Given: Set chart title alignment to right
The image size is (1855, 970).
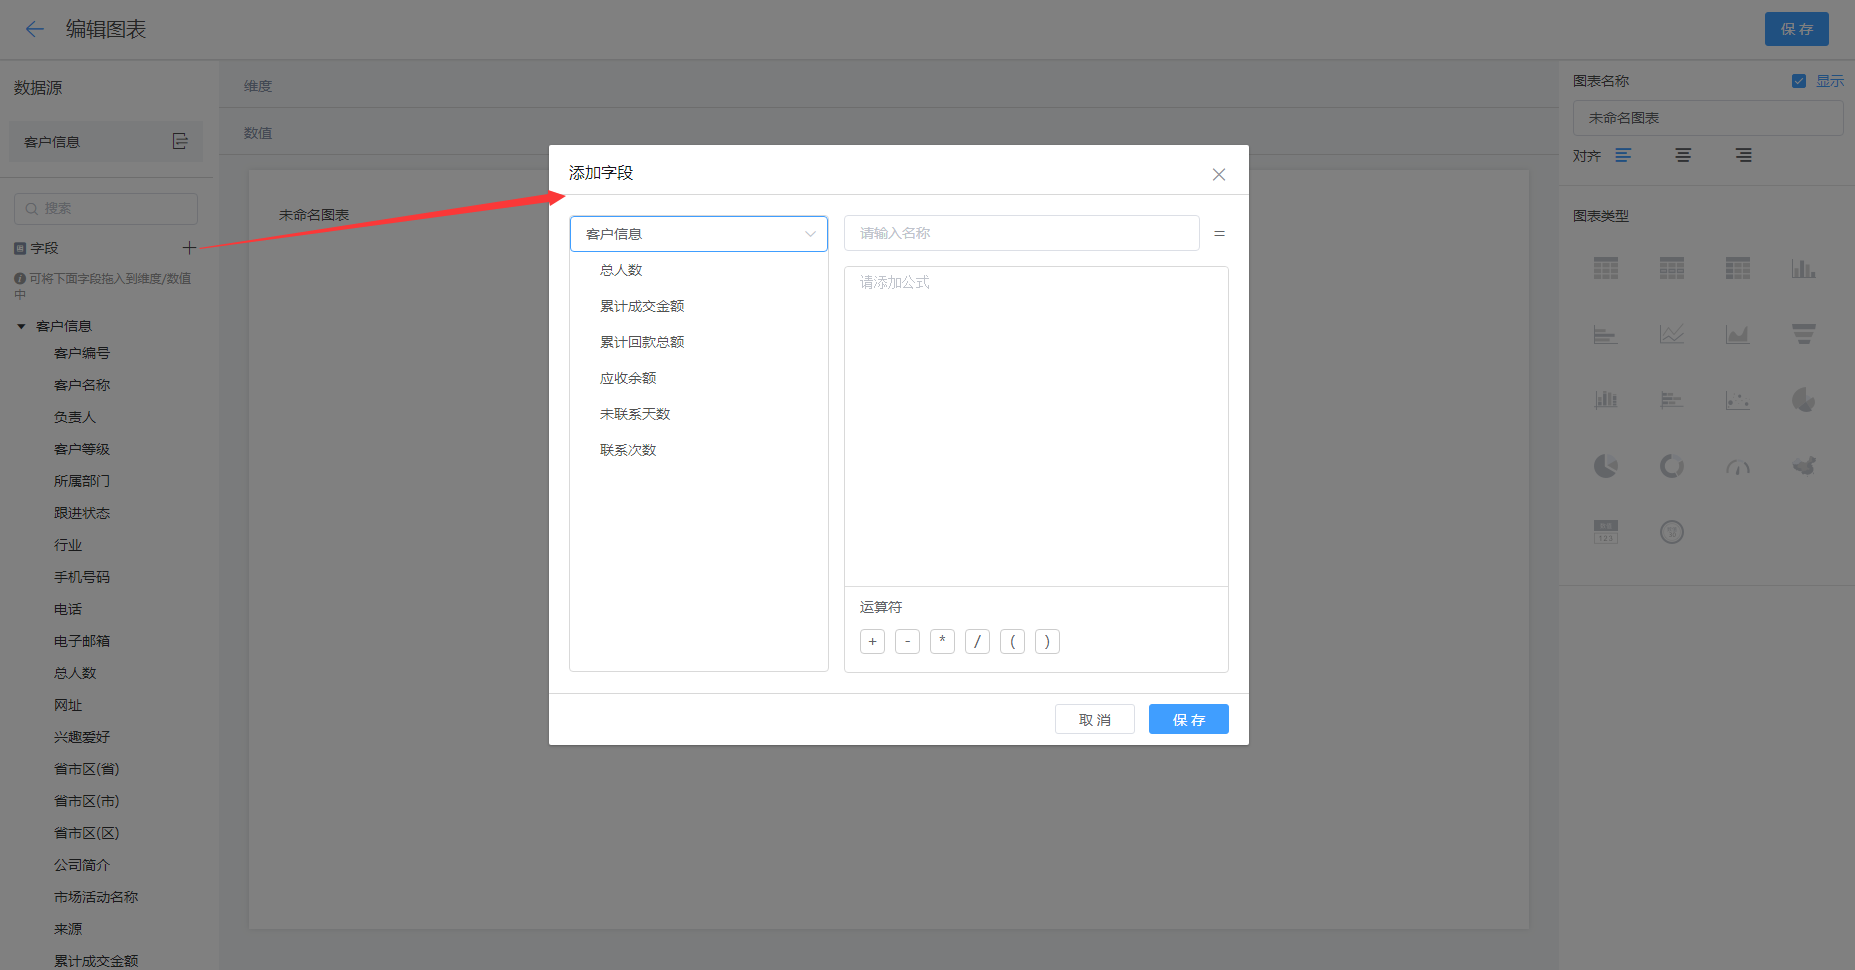Looking at the screenshot, I should pos(1743,155).
